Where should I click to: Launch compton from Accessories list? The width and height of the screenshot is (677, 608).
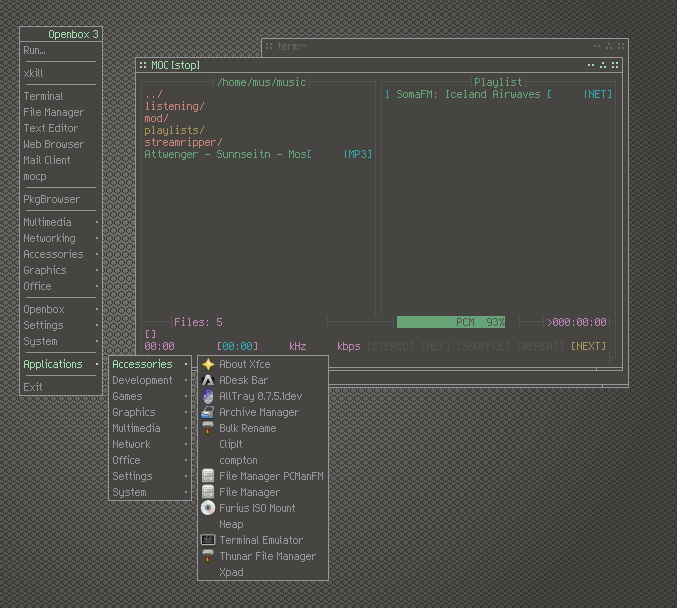[263, 460]
